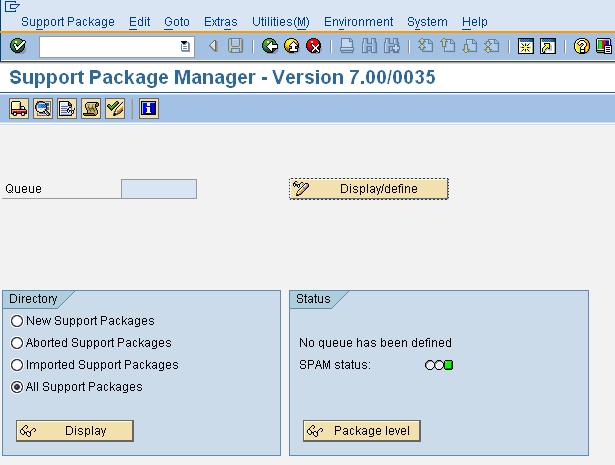Click the yellow Help question mark icon

pos(582,46)
